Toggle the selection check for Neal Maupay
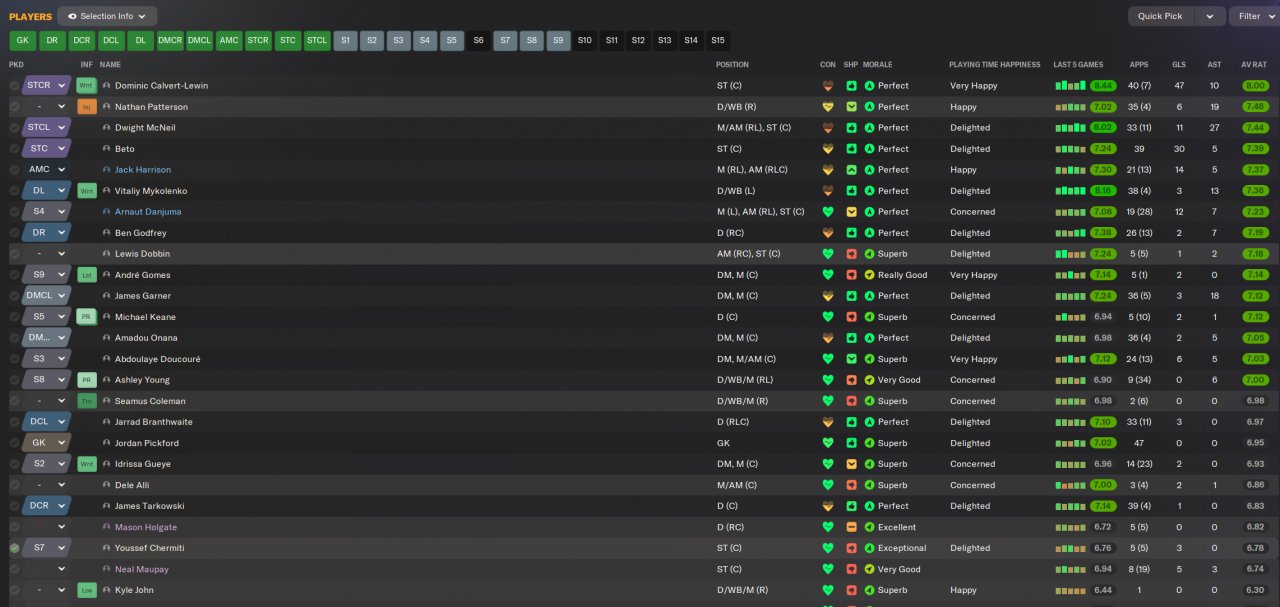 tap(14, 569)
